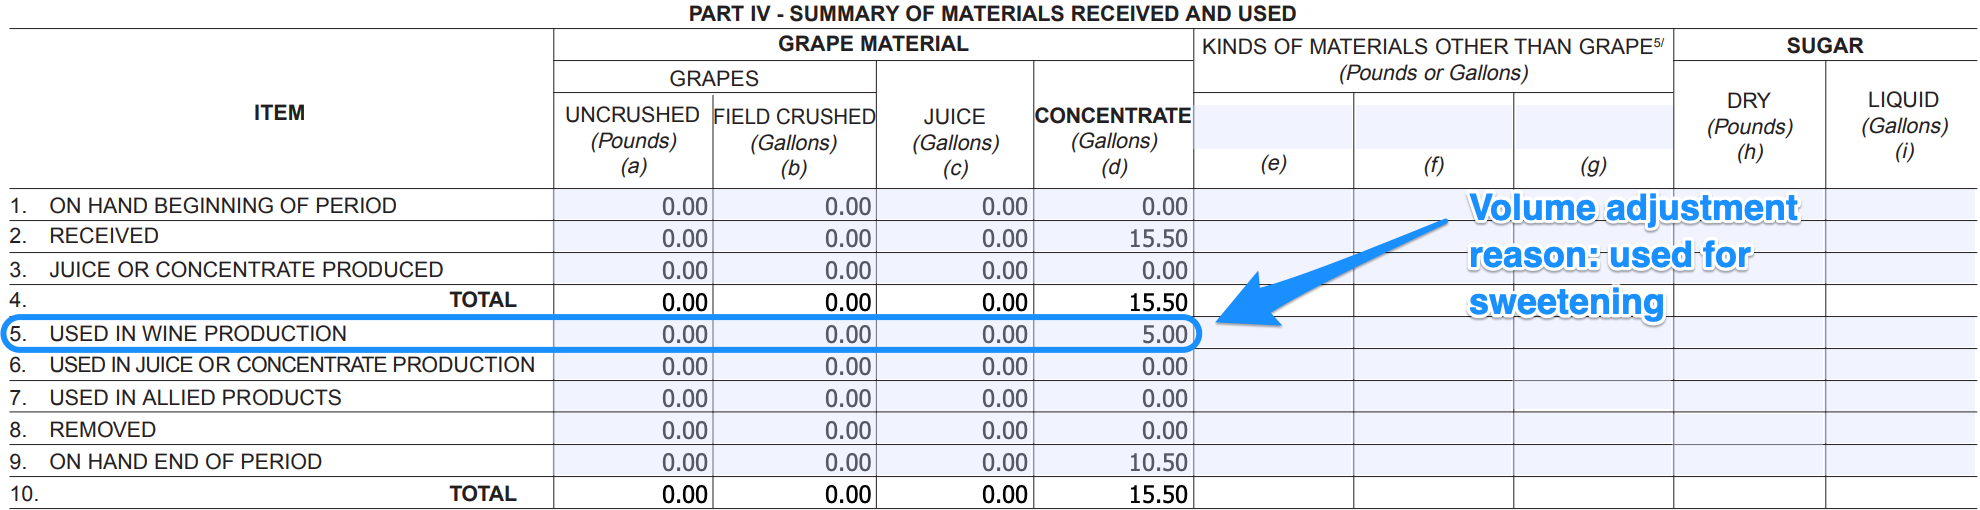Select Used in Allied Products uncrushed field

tap(633, 398)
